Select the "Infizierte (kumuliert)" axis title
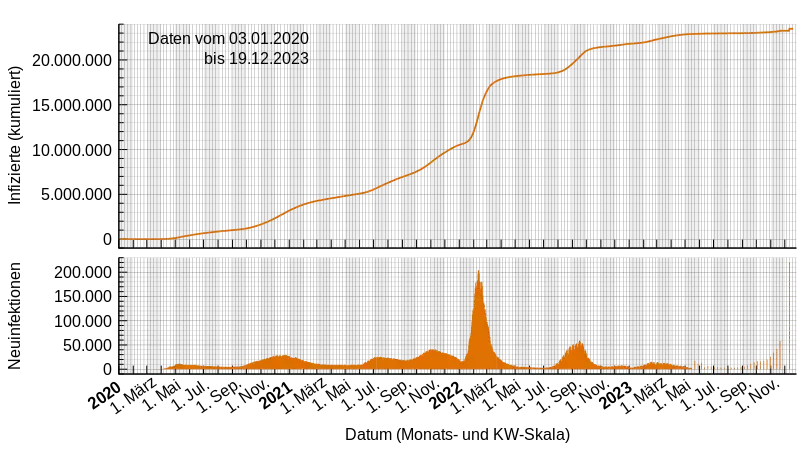This screenshot has width=801, height=451. 15,135
